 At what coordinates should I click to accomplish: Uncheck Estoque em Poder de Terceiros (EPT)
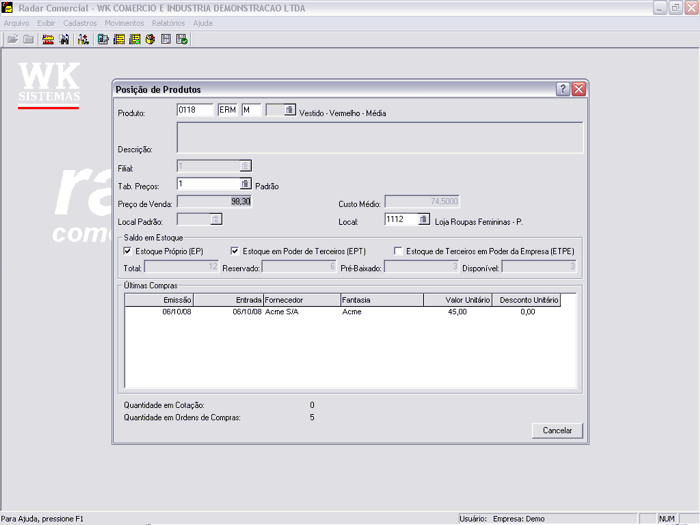236,251
